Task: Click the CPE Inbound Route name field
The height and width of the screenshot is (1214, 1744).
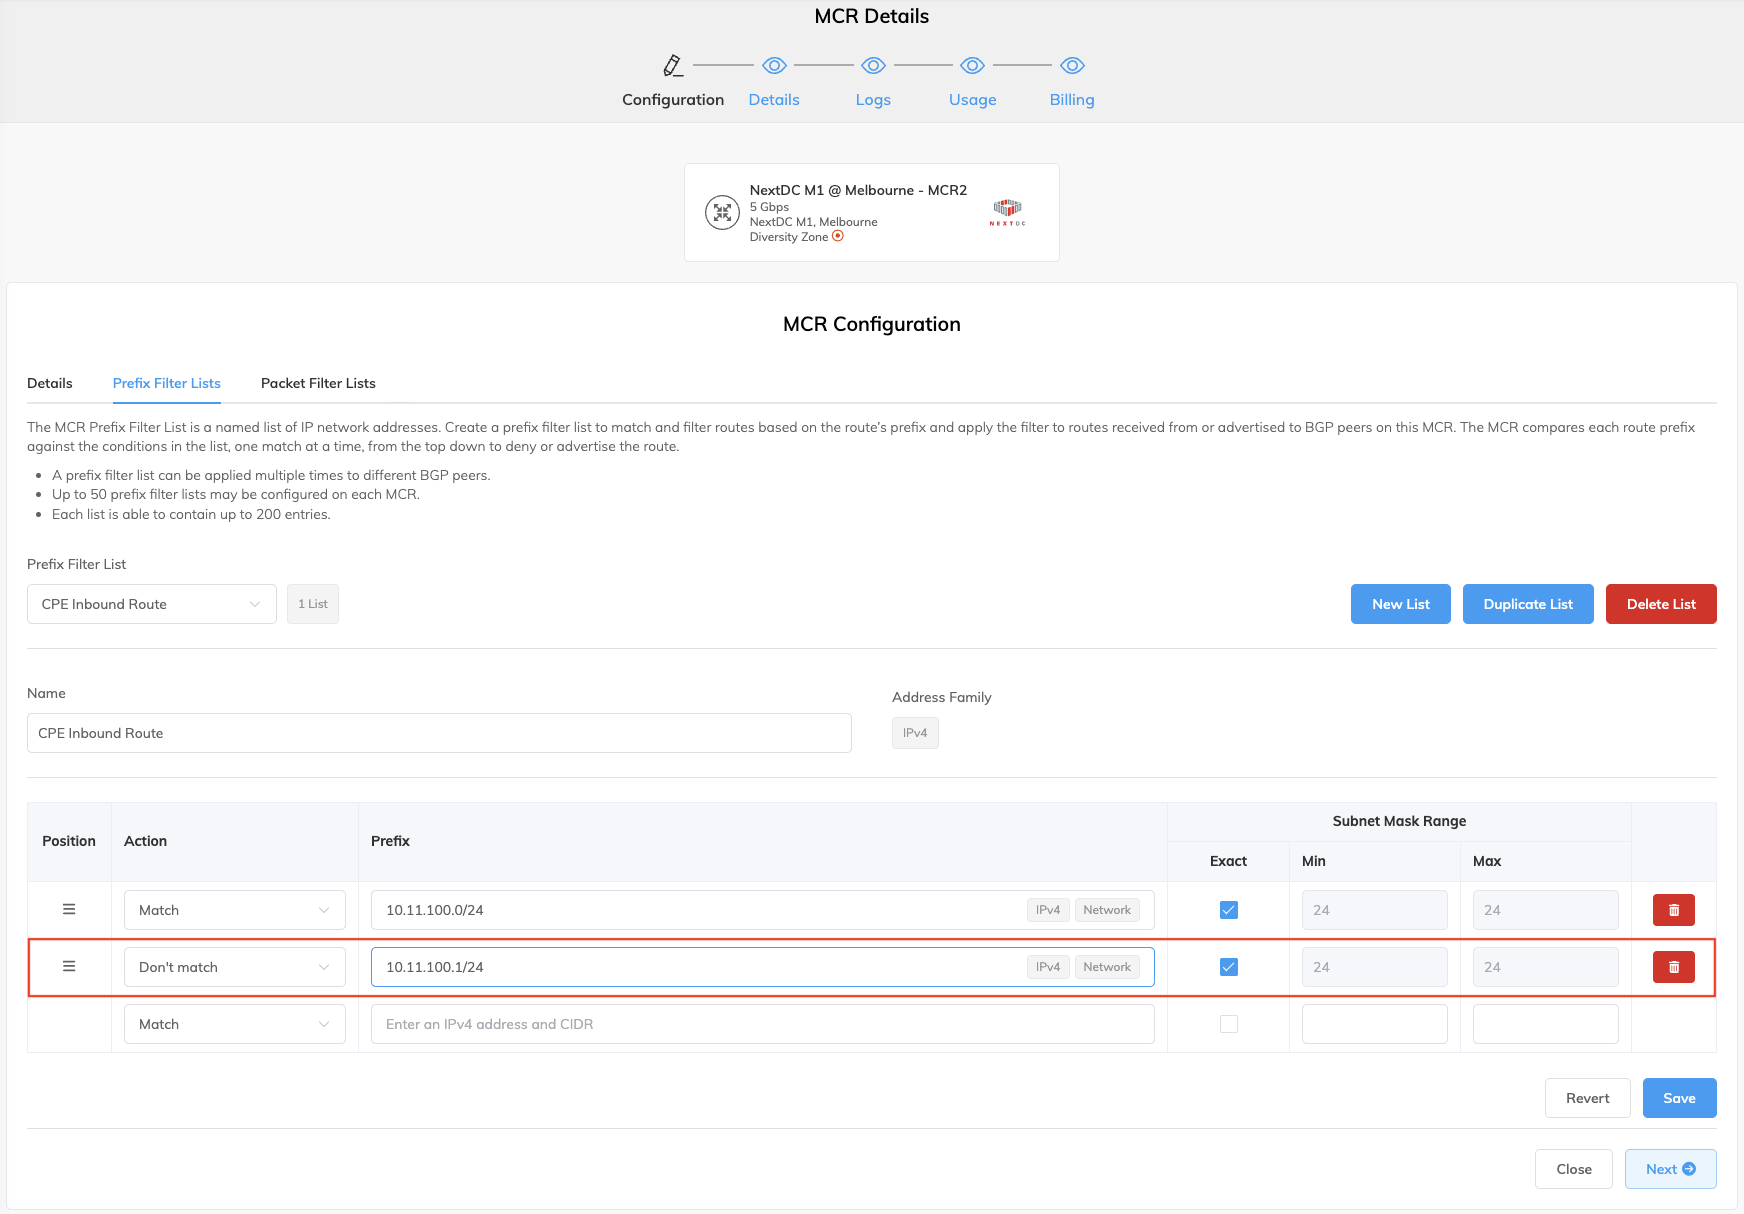Action: tap(439, 733)
